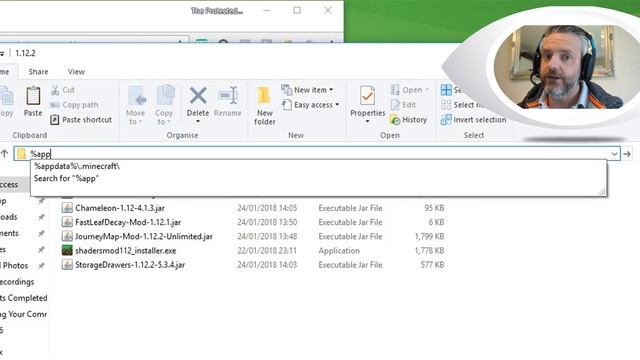The image size is (640, 360).
Task: Expand the Properties dropdown arrow
Action: coord(367,122)
